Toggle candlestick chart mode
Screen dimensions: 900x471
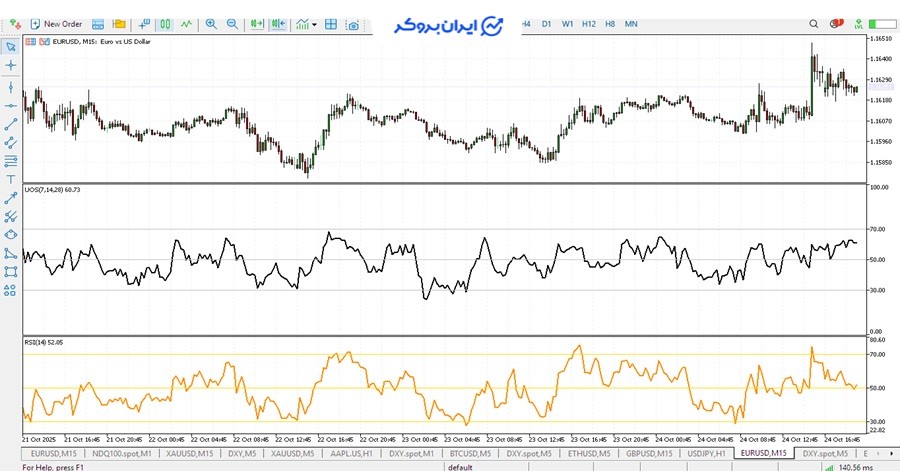(166, 23)
